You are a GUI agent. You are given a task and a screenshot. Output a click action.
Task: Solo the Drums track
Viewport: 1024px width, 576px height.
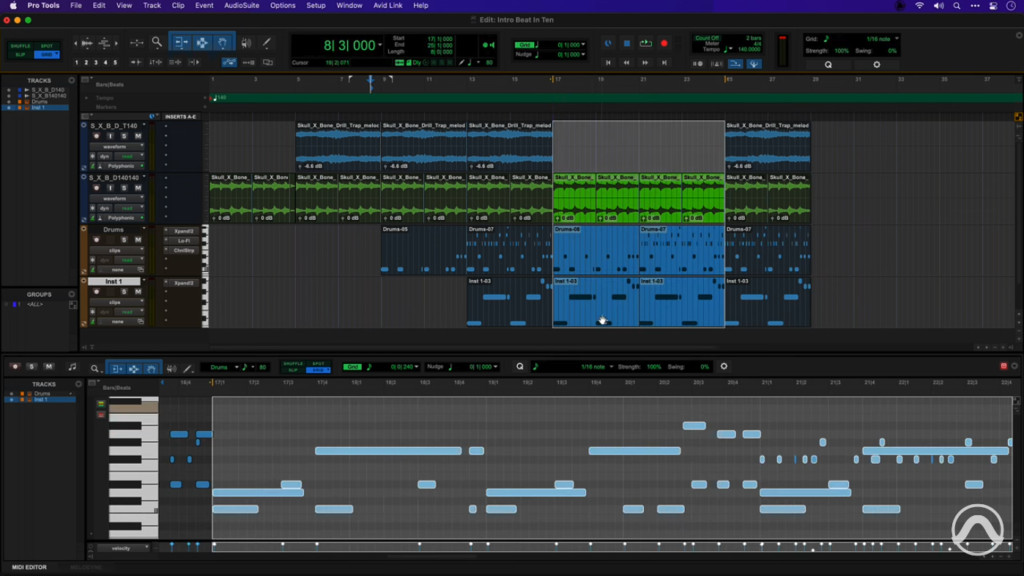pos(124,240)
